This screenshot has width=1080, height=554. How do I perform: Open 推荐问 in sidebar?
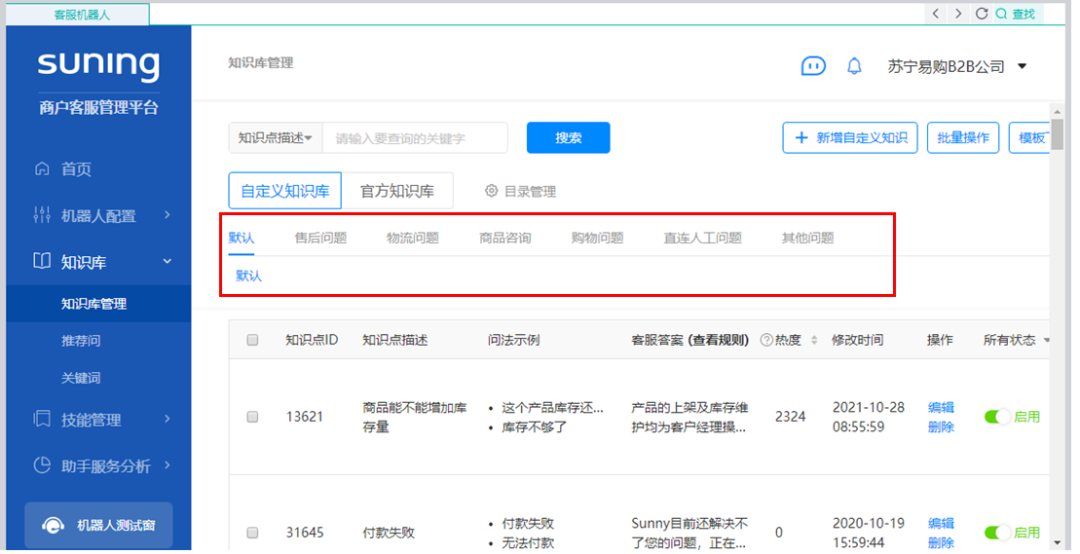(81, 340)
